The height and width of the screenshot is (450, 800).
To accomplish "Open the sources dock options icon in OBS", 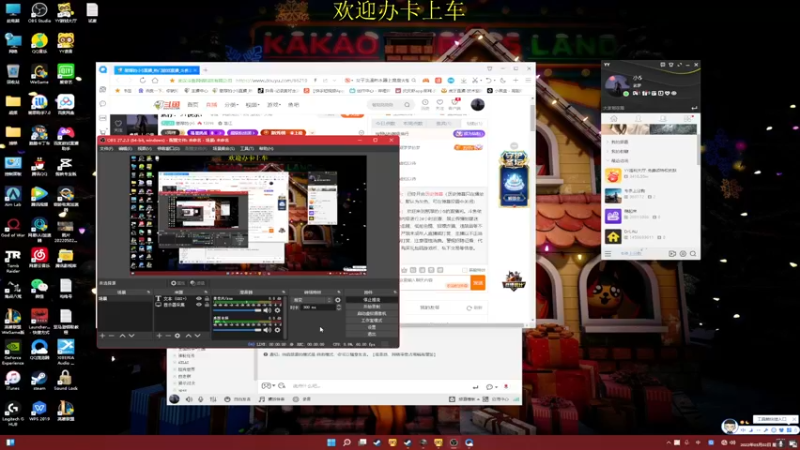I will click(x=206, y=292).
